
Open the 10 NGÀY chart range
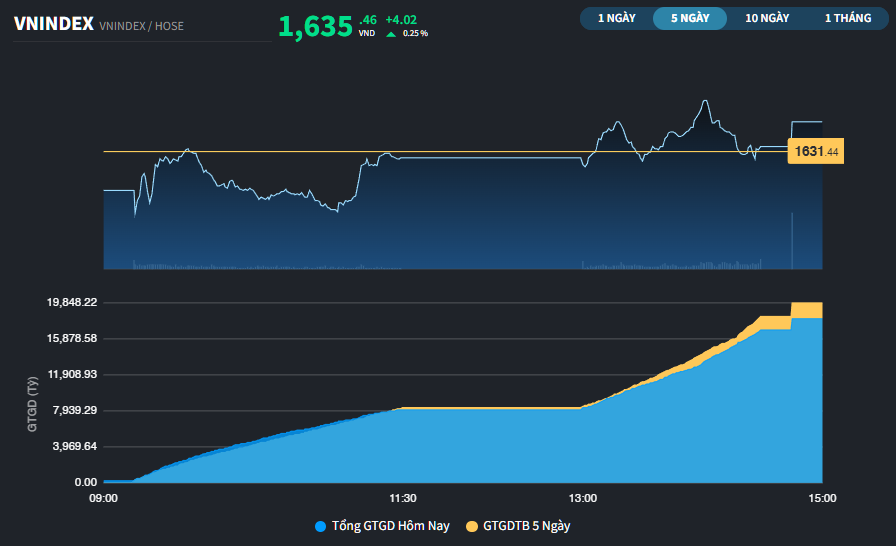[767, 18]
